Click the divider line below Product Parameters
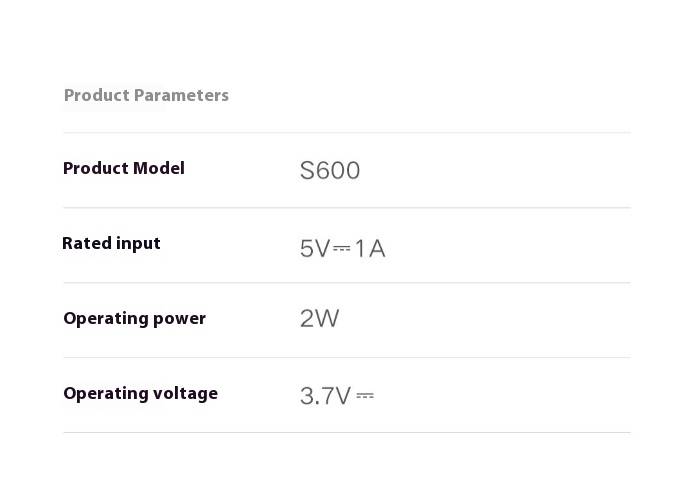This screenshot has width=693, height=480. tap(347, 132)
